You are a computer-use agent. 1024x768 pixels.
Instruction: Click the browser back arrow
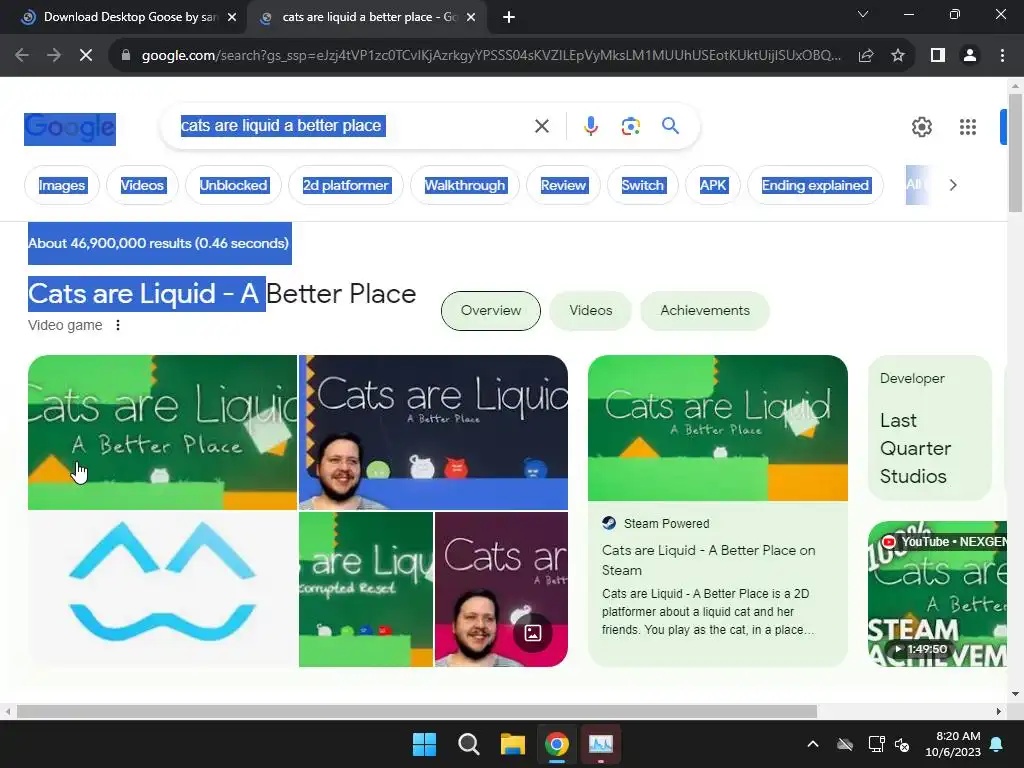[x=22, y=56]
